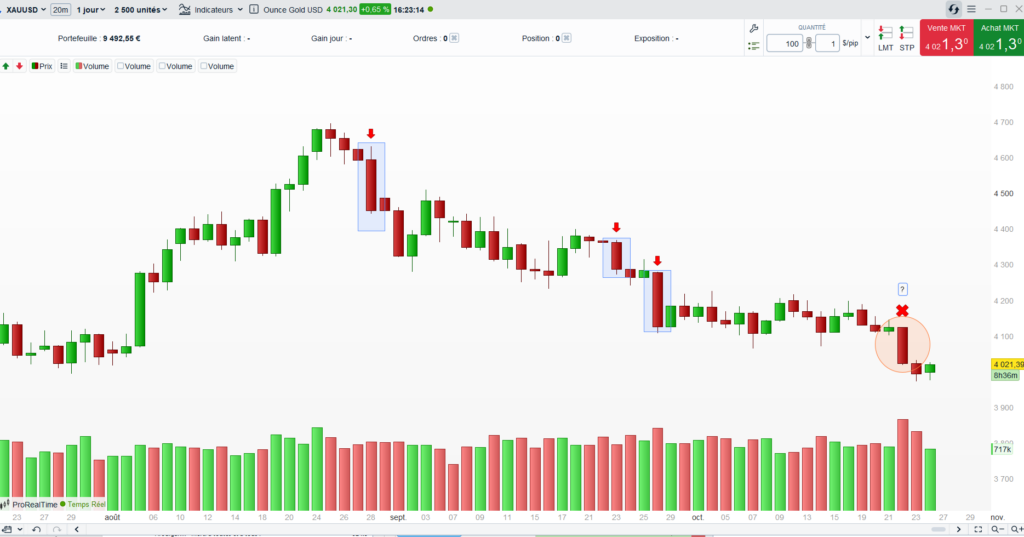
Task: Click the '?' annotation box on the chart
Action: pos(902,289)
